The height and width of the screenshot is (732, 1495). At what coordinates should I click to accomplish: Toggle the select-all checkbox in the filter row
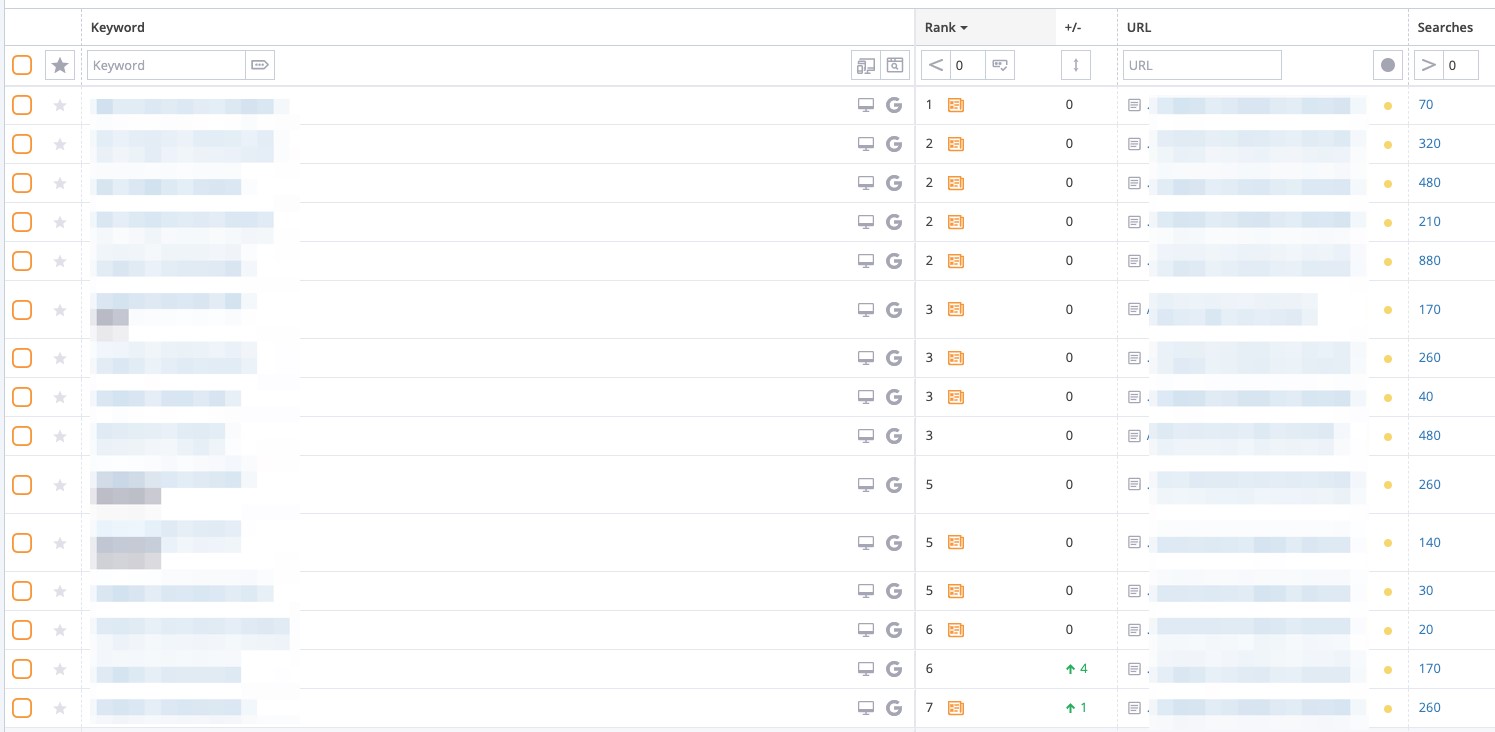(22, 65)
